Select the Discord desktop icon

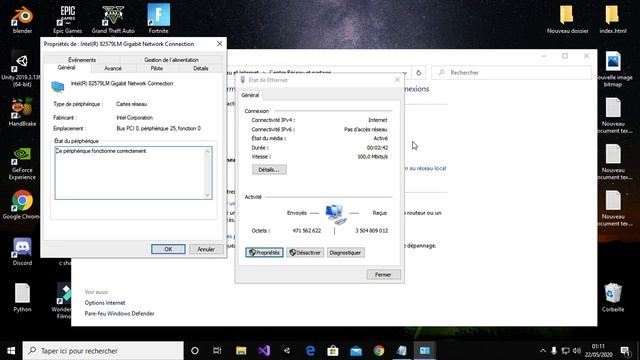(22, 251)
